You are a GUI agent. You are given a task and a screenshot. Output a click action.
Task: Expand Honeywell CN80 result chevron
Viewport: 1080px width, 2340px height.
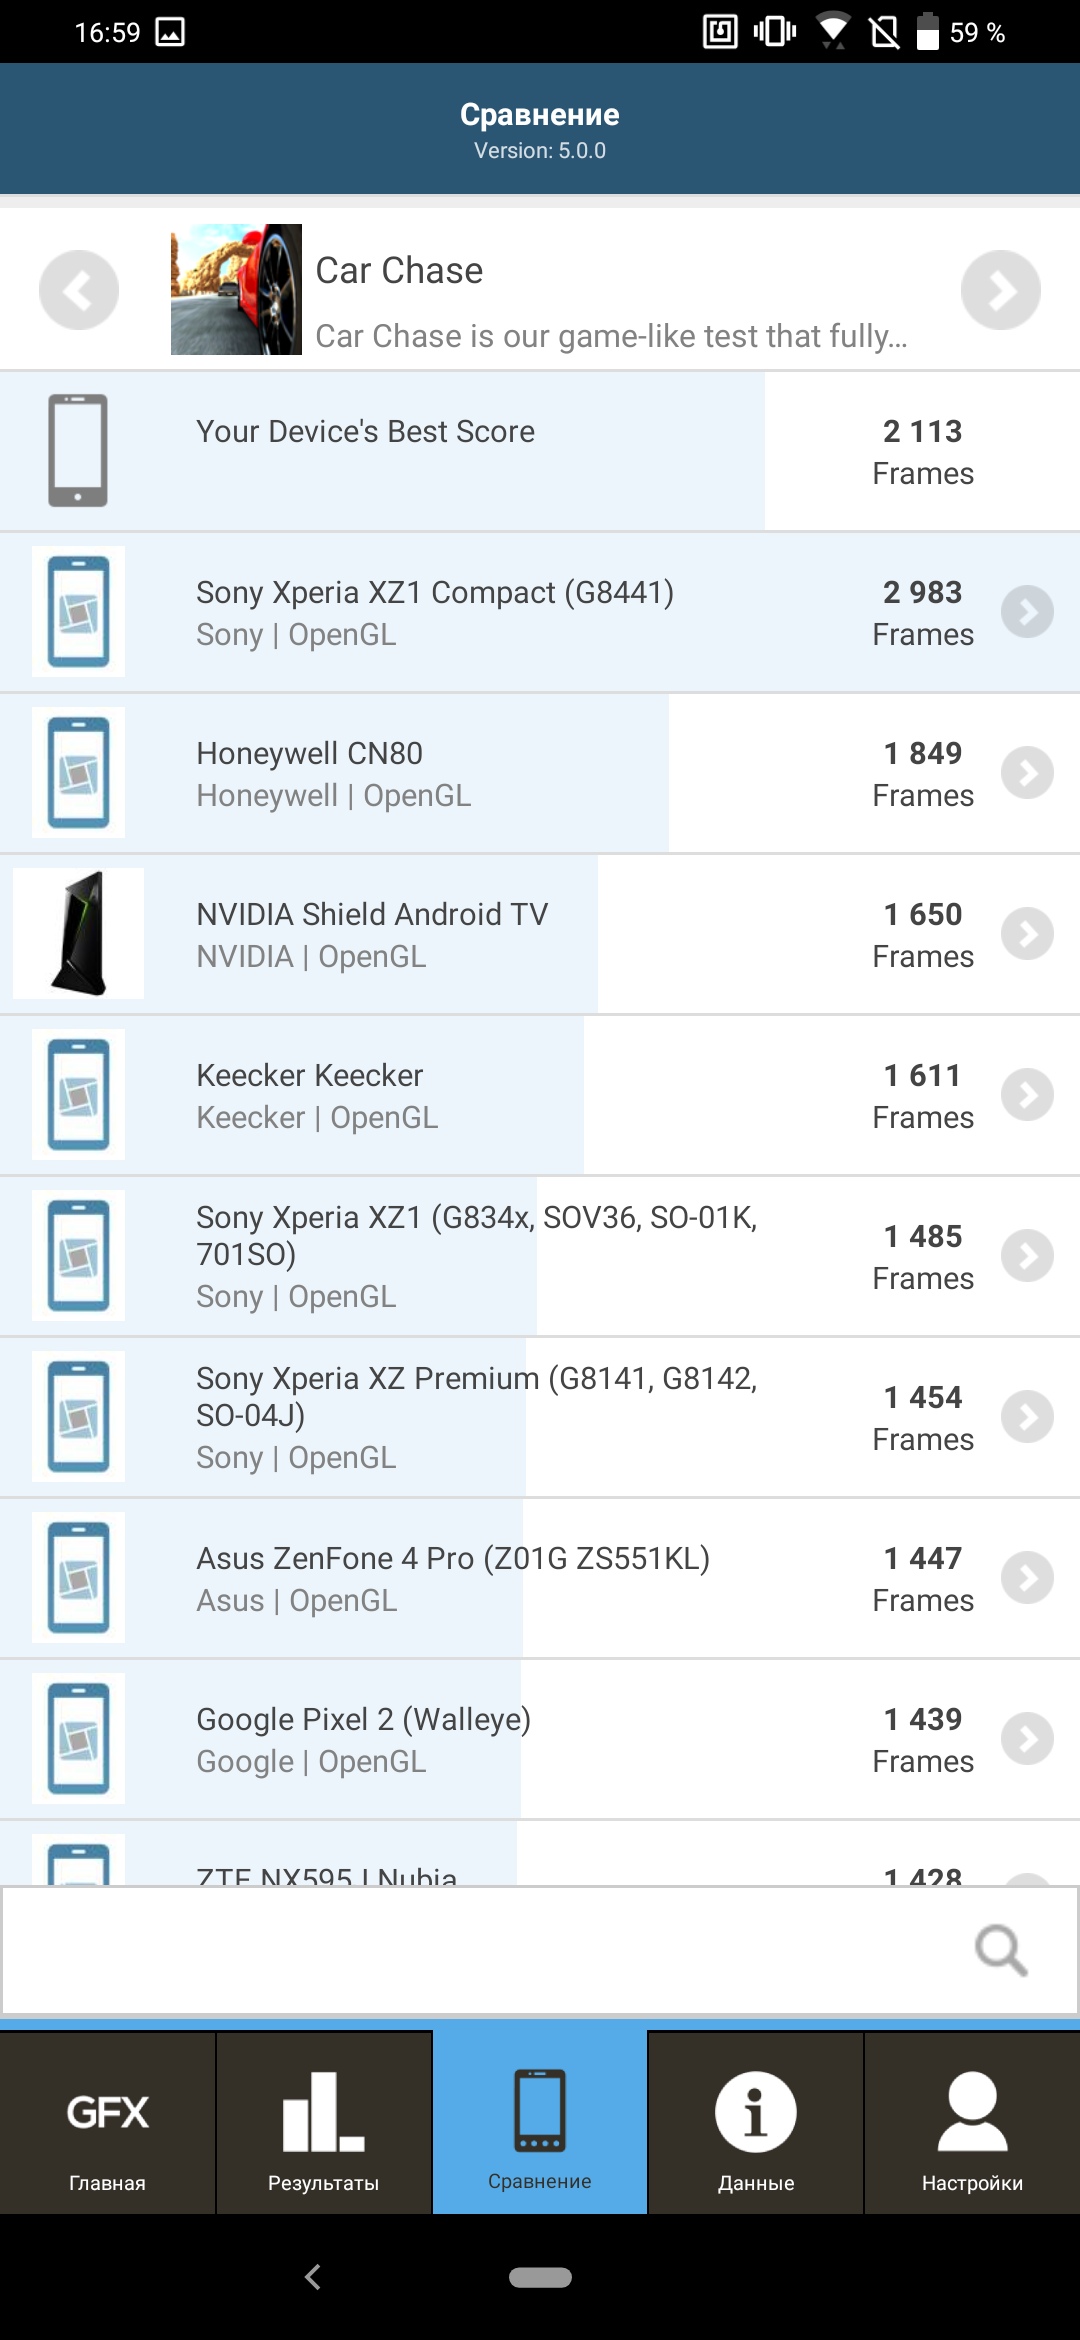[1027, 773]
